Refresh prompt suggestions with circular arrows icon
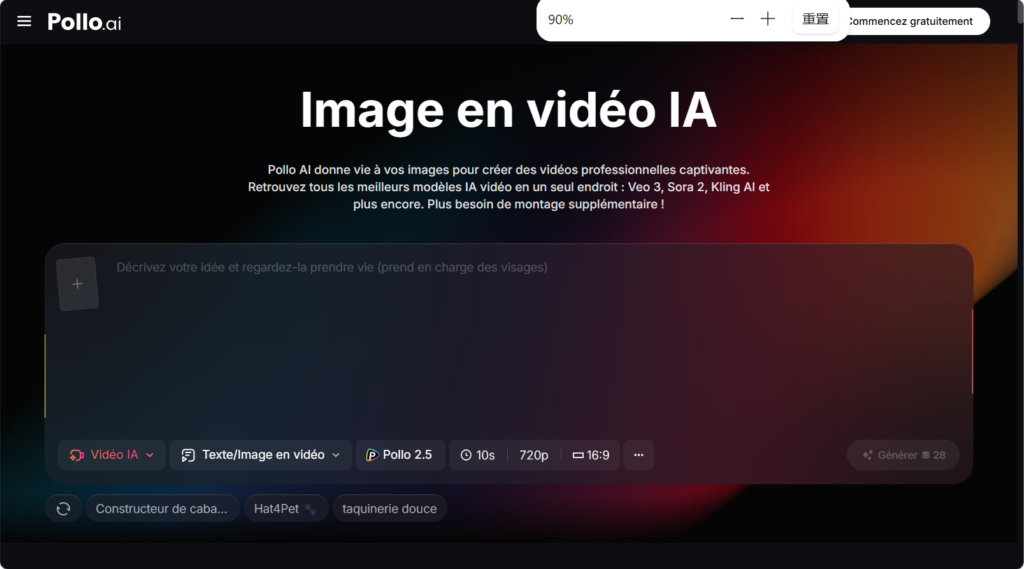 [x=63, y=508]
